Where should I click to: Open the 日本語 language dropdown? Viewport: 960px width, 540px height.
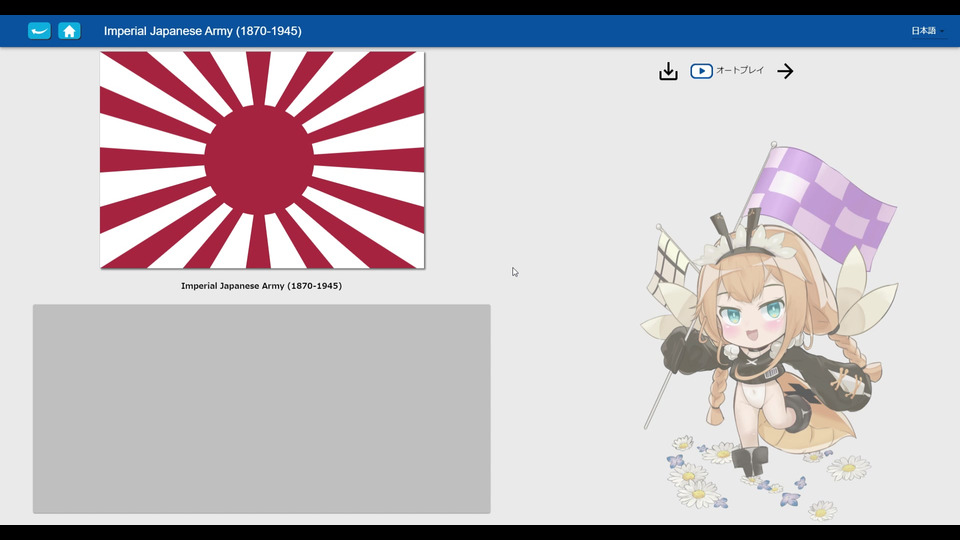(927, 31)
